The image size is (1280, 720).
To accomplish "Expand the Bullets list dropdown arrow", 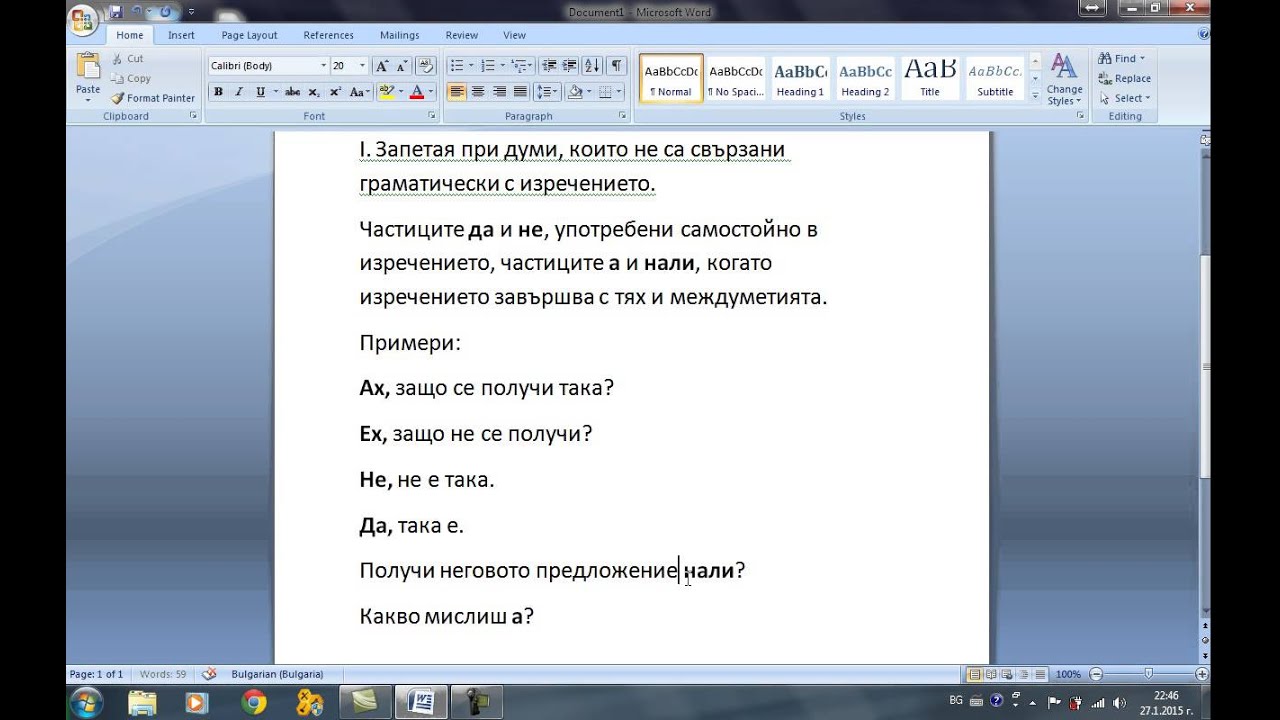I will (x=472, y=66).
